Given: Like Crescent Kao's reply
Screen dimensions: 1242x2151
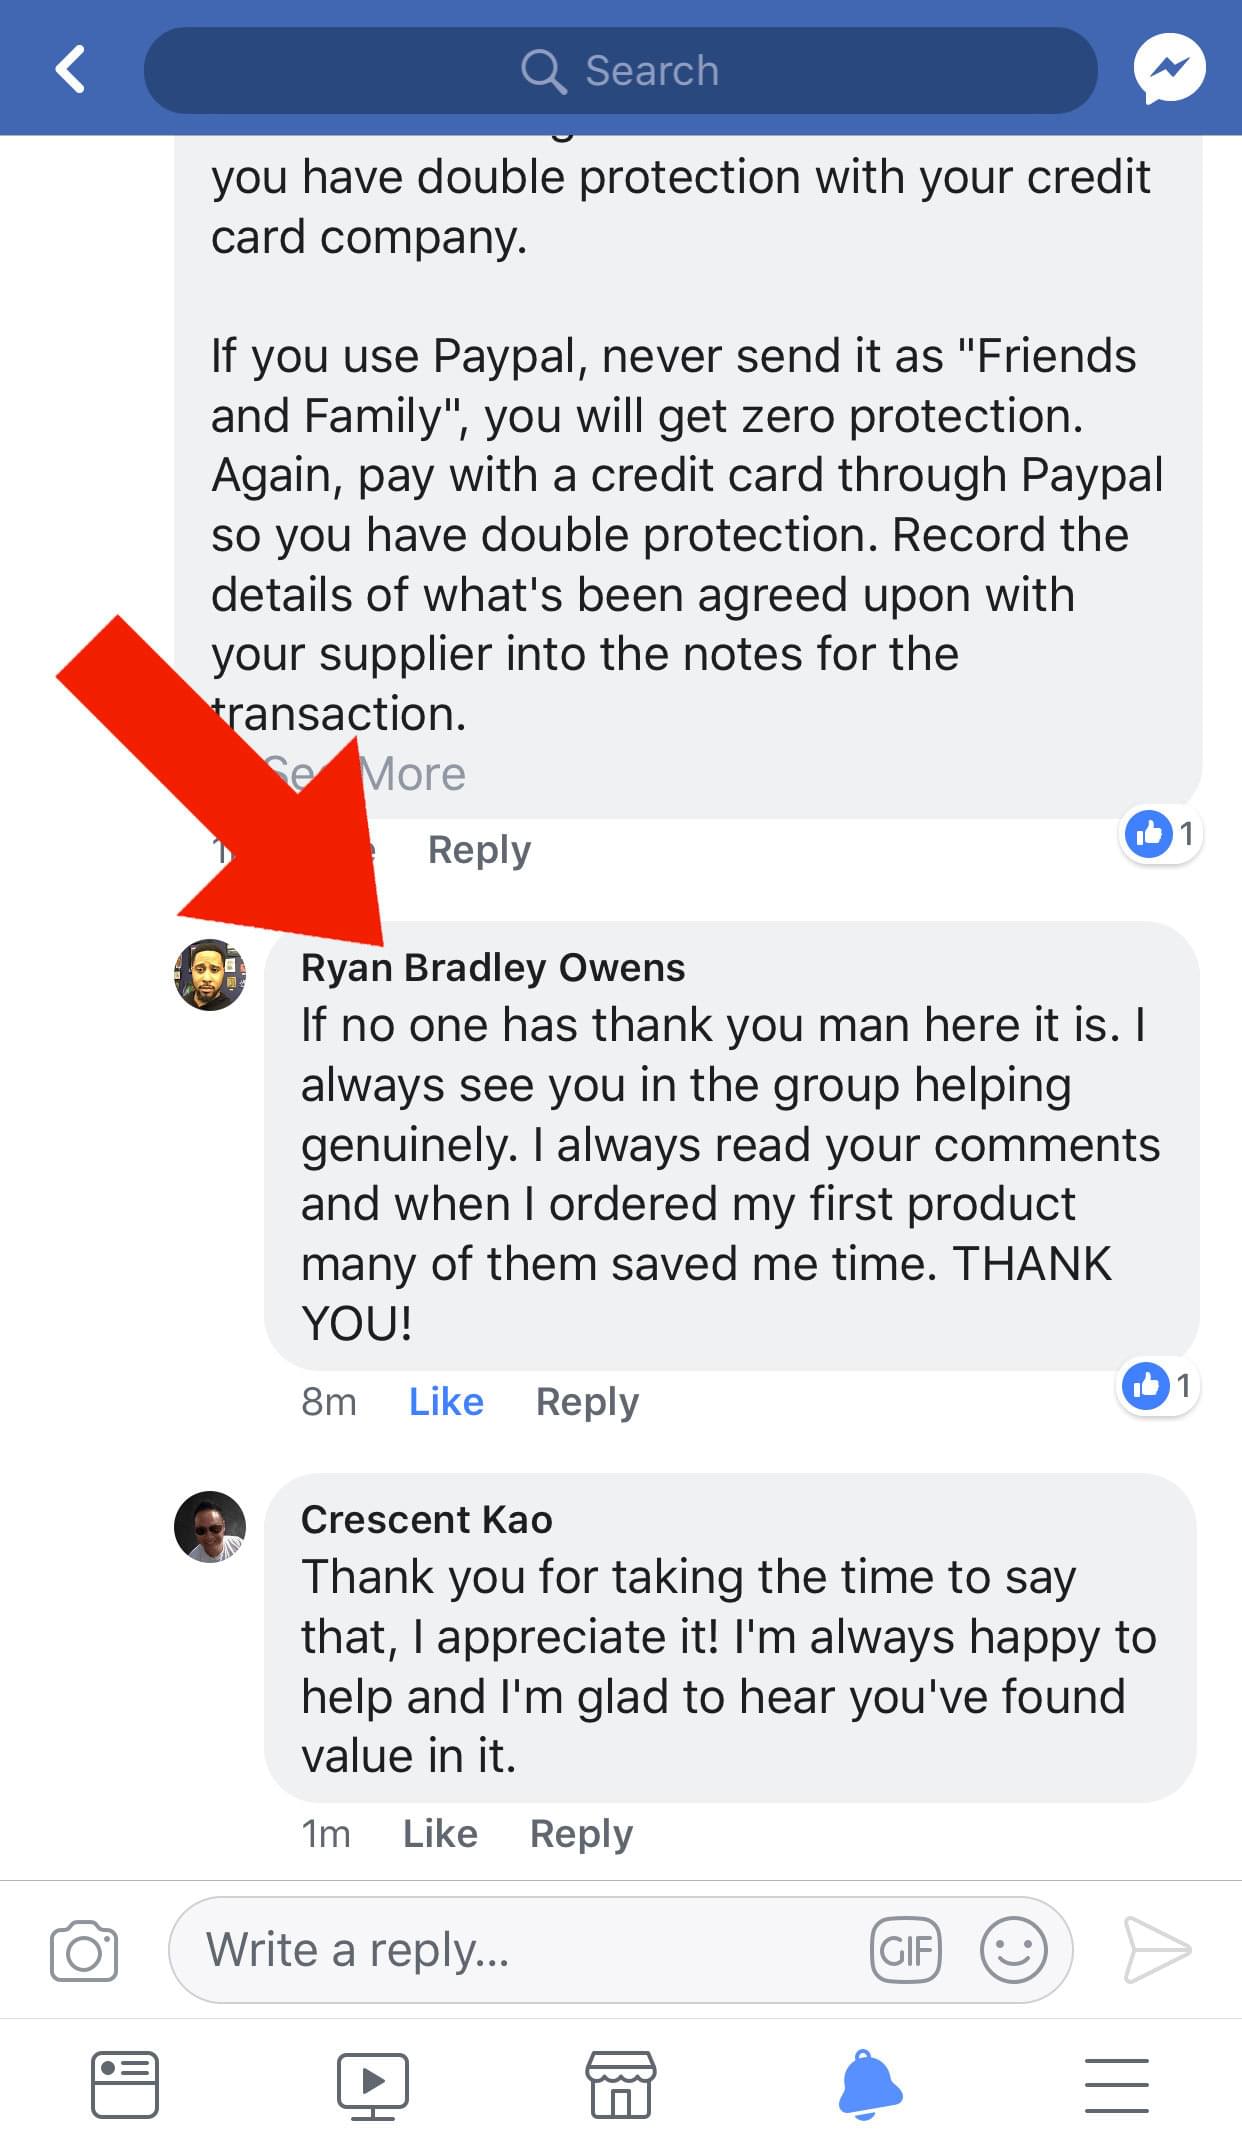Looking at the screenshot, I should 440,1833.
